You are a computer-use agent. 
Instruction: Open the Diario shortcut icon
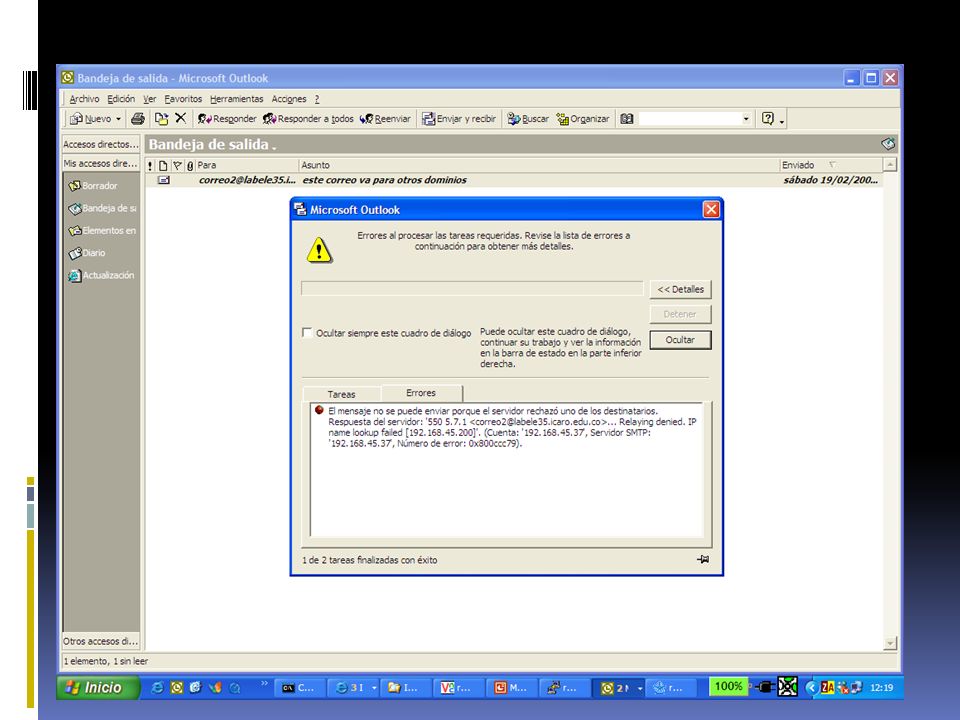[x=75, y=253]
